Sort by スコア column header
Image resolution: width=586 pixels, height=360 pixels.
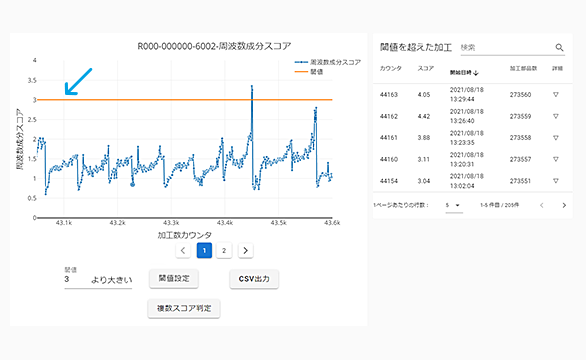(x=426, y=68)
